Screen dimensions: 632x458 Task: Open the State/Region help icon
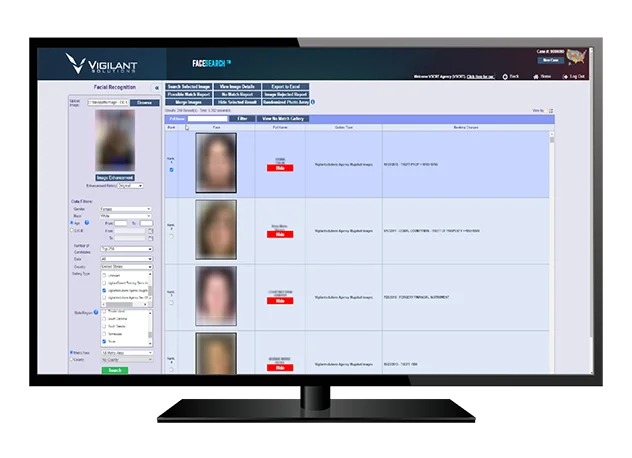95,312
